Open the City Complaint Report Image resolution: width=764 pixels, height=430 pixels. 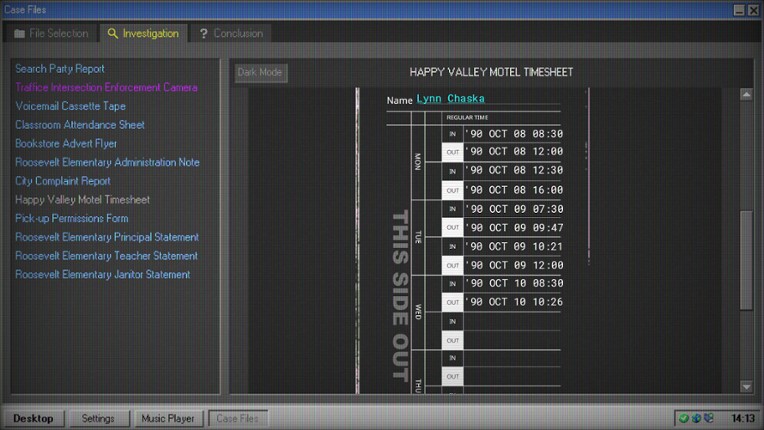(63, 181)
